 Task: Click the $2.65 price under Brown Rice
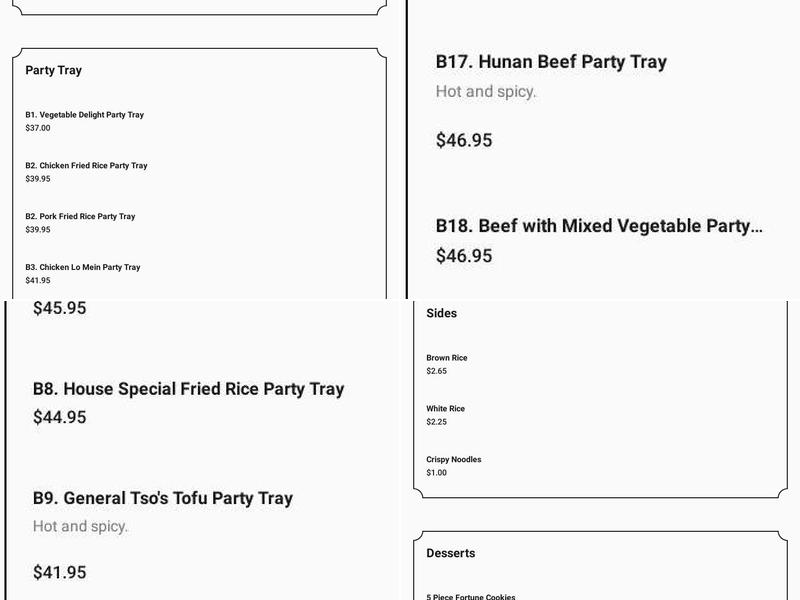click(x=437, y=371)
